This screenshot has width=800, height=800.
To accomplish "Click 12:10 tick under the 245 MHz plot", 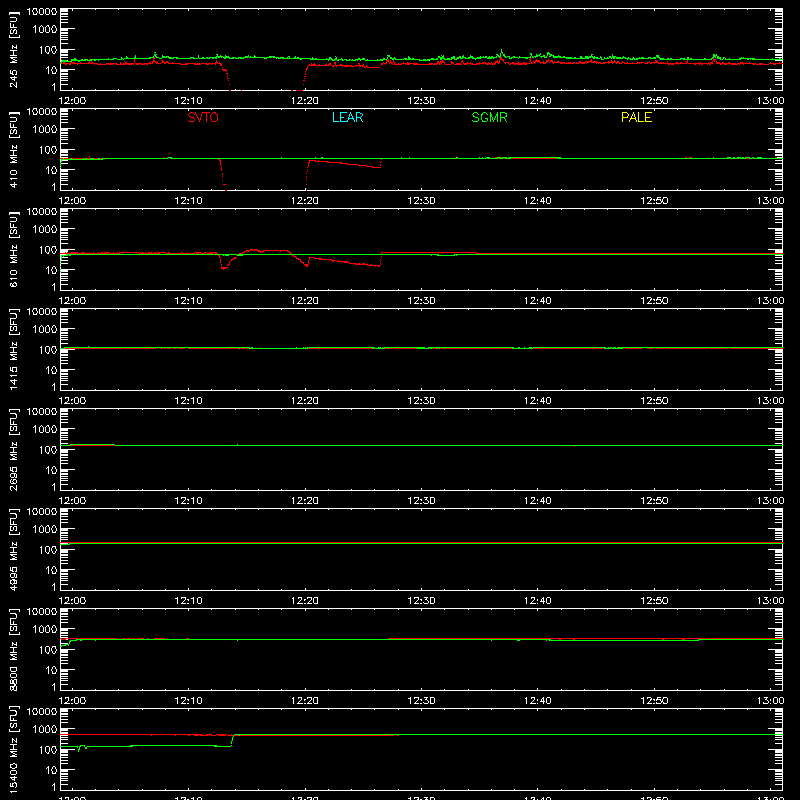I will [188, 101].
